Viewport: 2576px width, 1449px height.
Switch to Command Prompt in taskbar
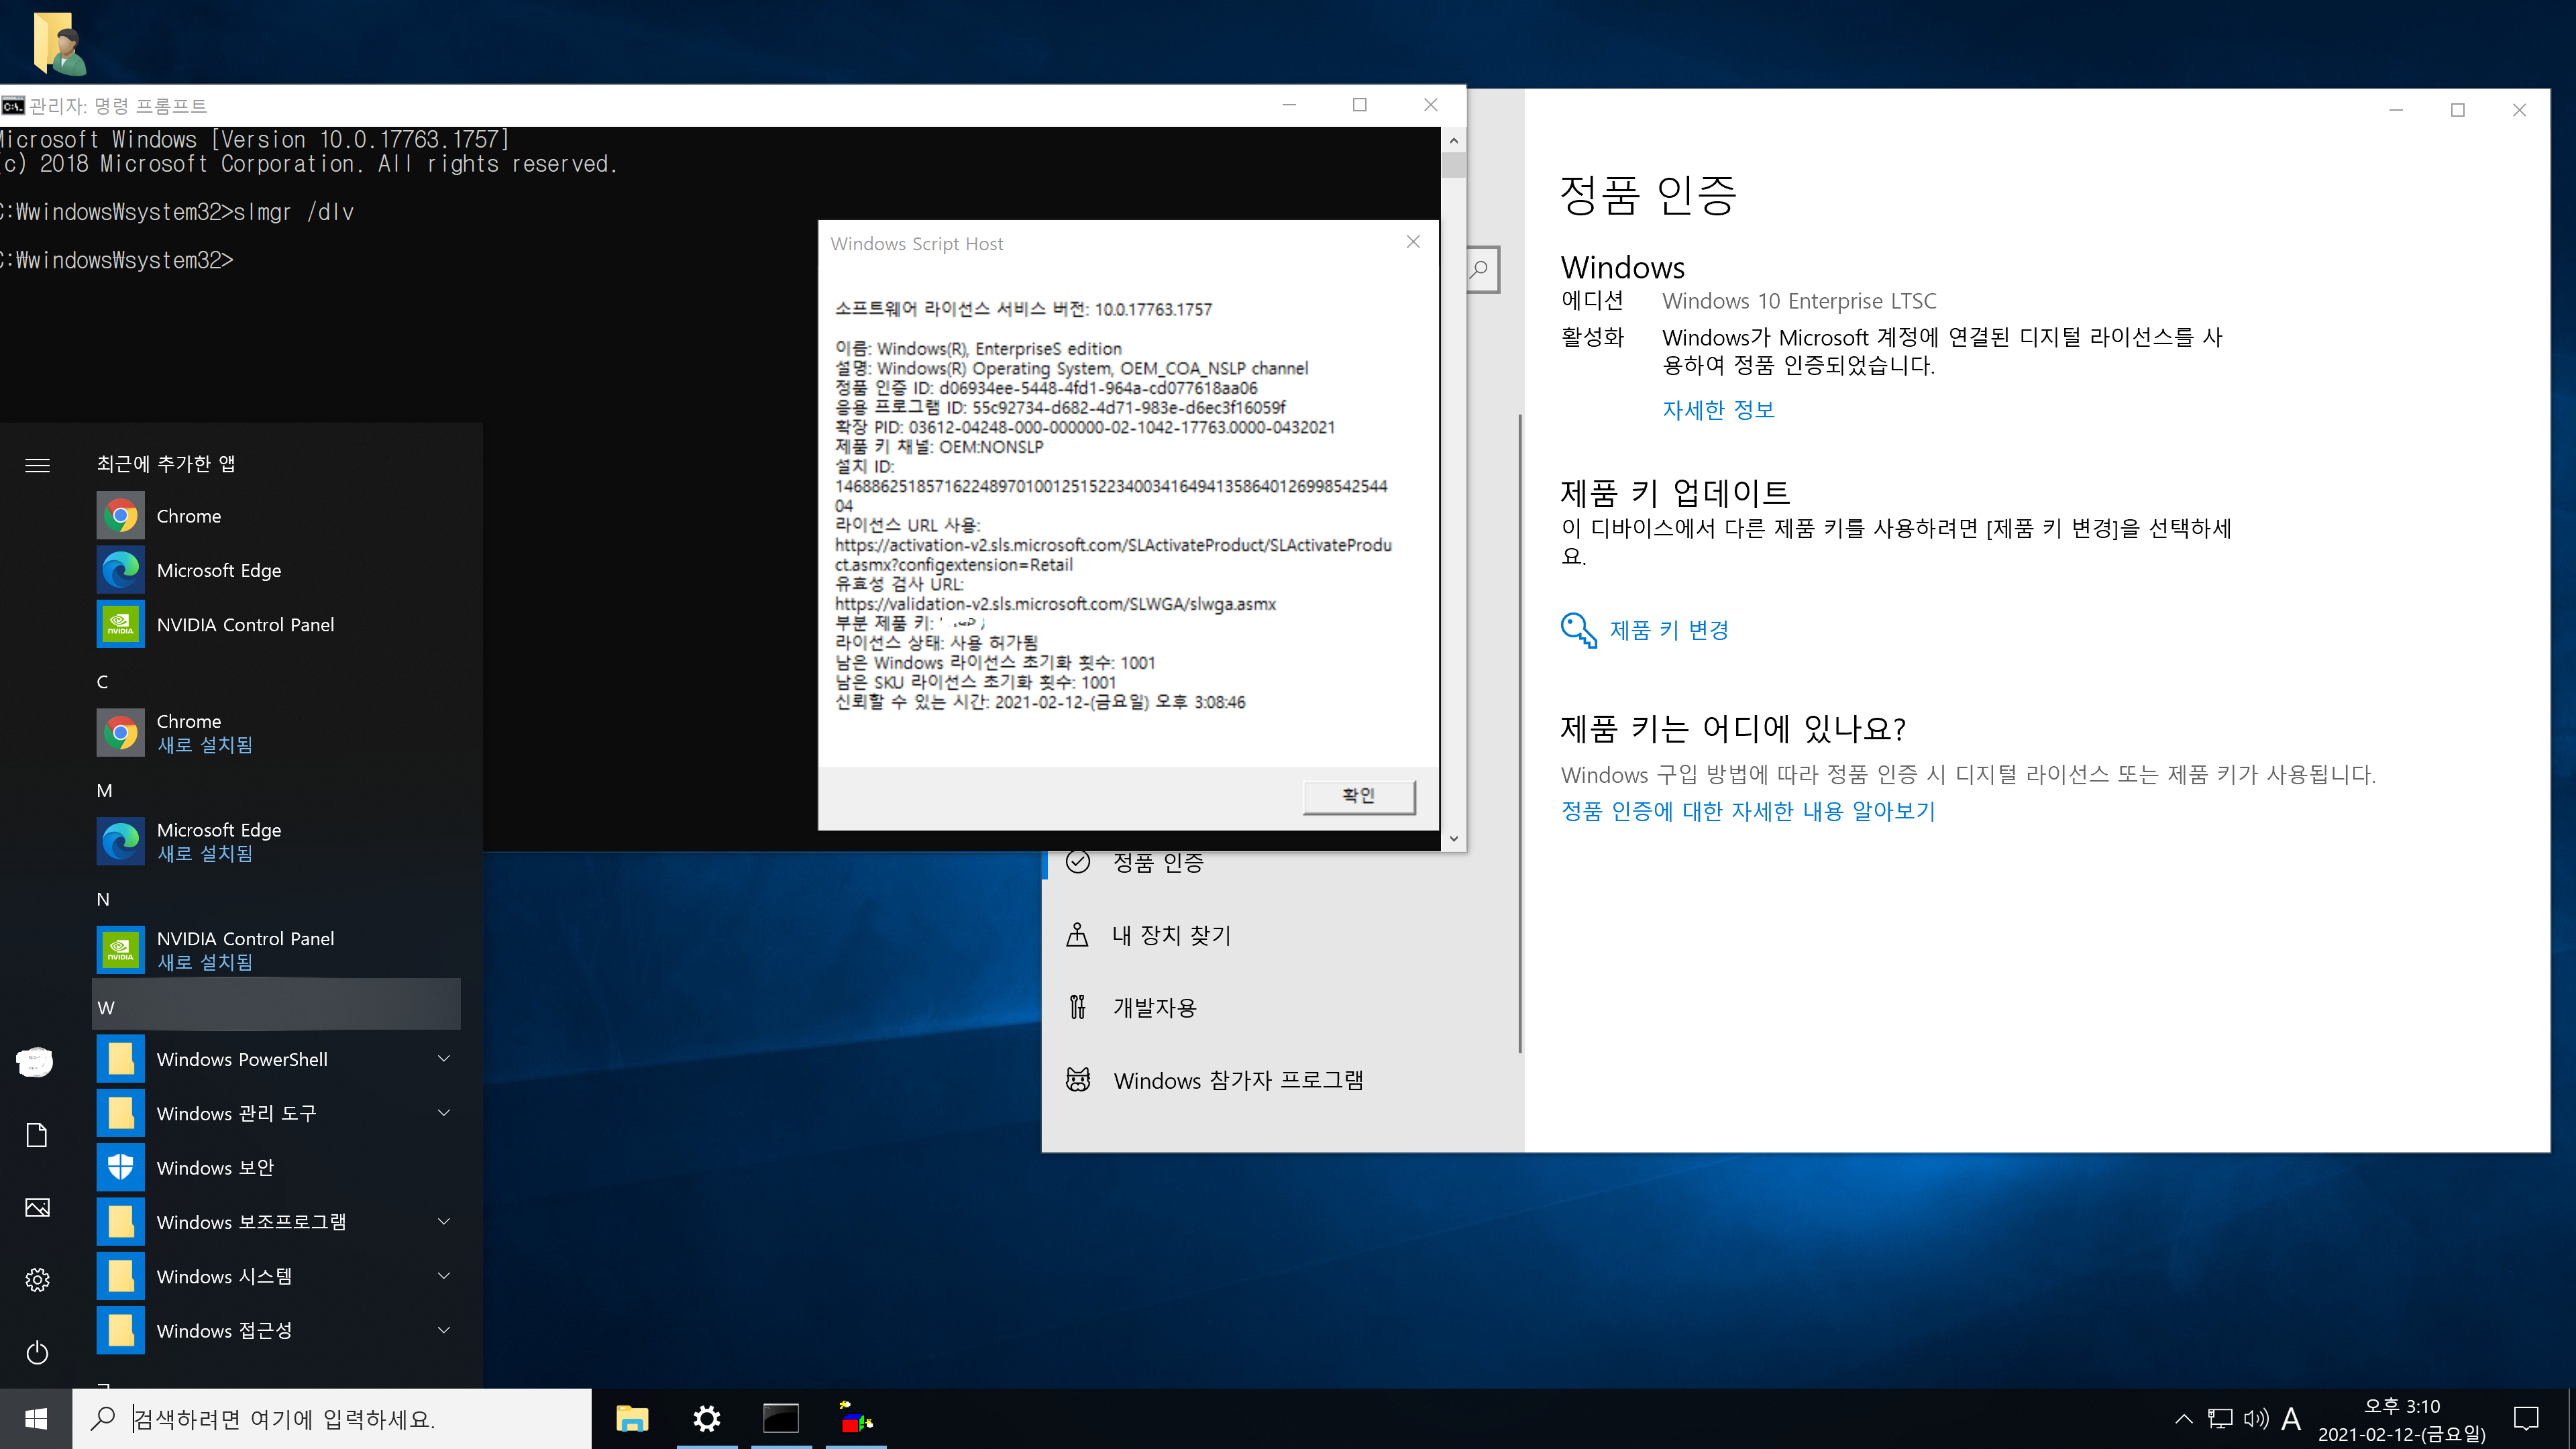[781, 1419]
